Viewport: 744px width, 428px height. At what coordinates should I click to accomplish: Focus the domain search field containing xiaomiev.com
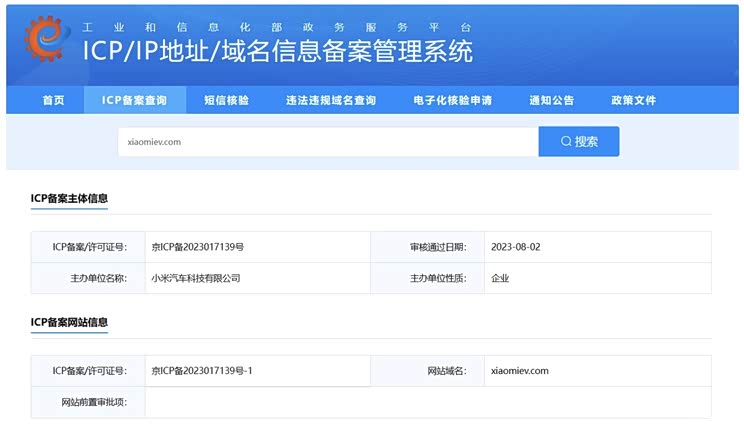[x=327, y=142]
